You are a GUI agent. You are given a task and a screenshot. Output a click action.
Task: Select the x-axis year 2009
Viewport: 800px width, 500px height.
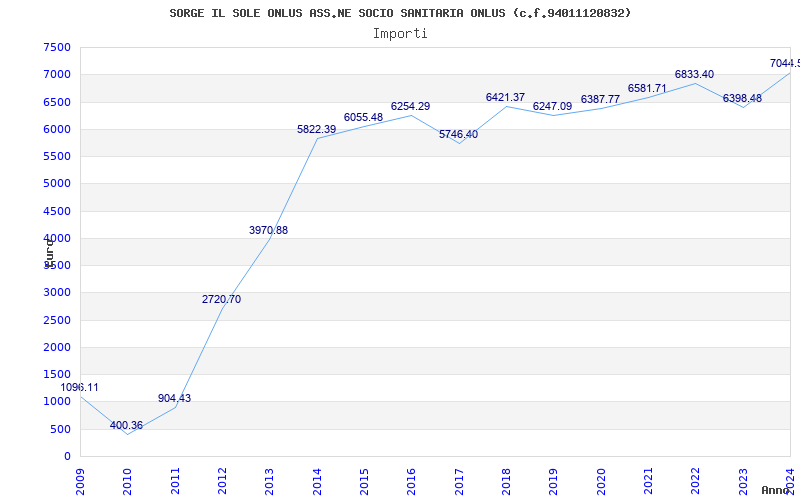[x=80, y=481]
